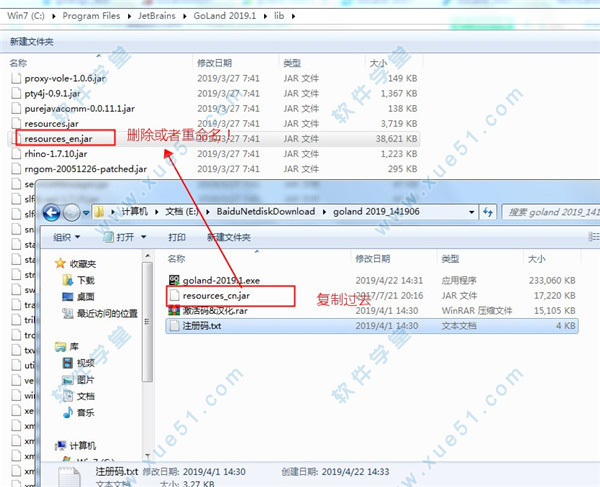Select rhino-1.7.10.jar in lib window
Screen dimensions: 600x487
[x=56, y=154]
